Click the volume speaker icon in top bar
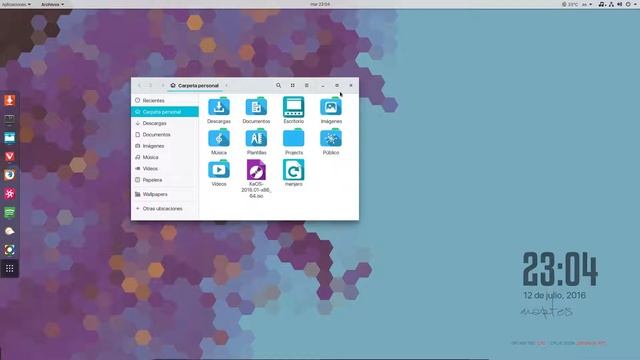This screenshot has height=360, width=640. [x=620, y=4]
